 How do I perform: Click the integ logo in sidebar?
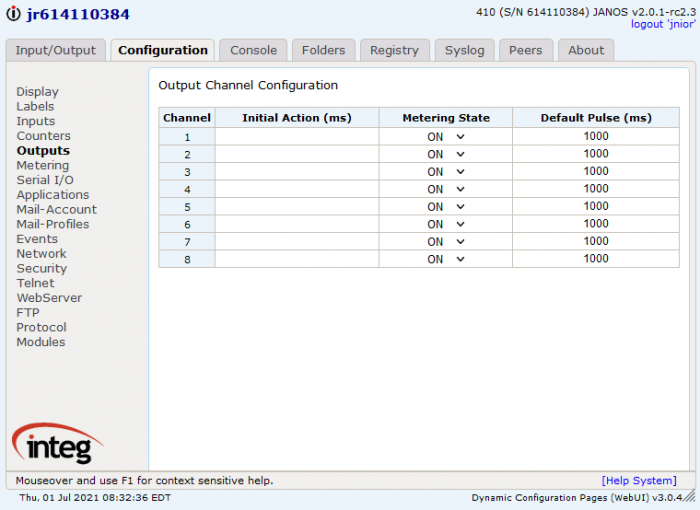[x=58, y=443]
